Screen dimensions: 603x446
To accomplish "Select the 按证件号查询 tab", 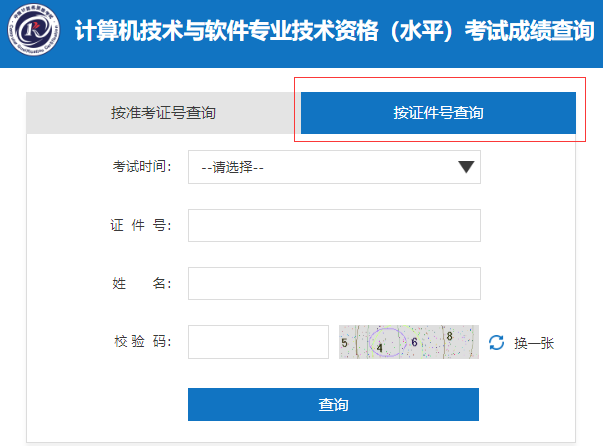I will point(438,113).
